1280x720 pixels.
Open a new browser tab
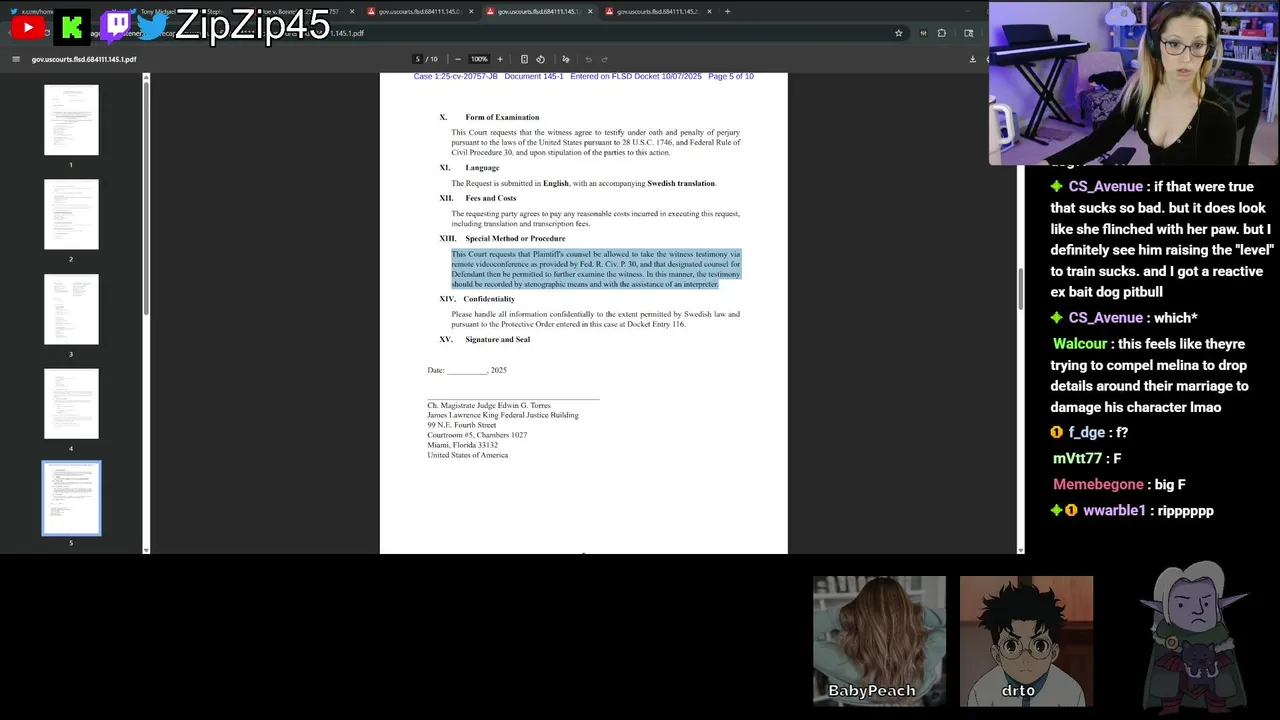point(727,11)
